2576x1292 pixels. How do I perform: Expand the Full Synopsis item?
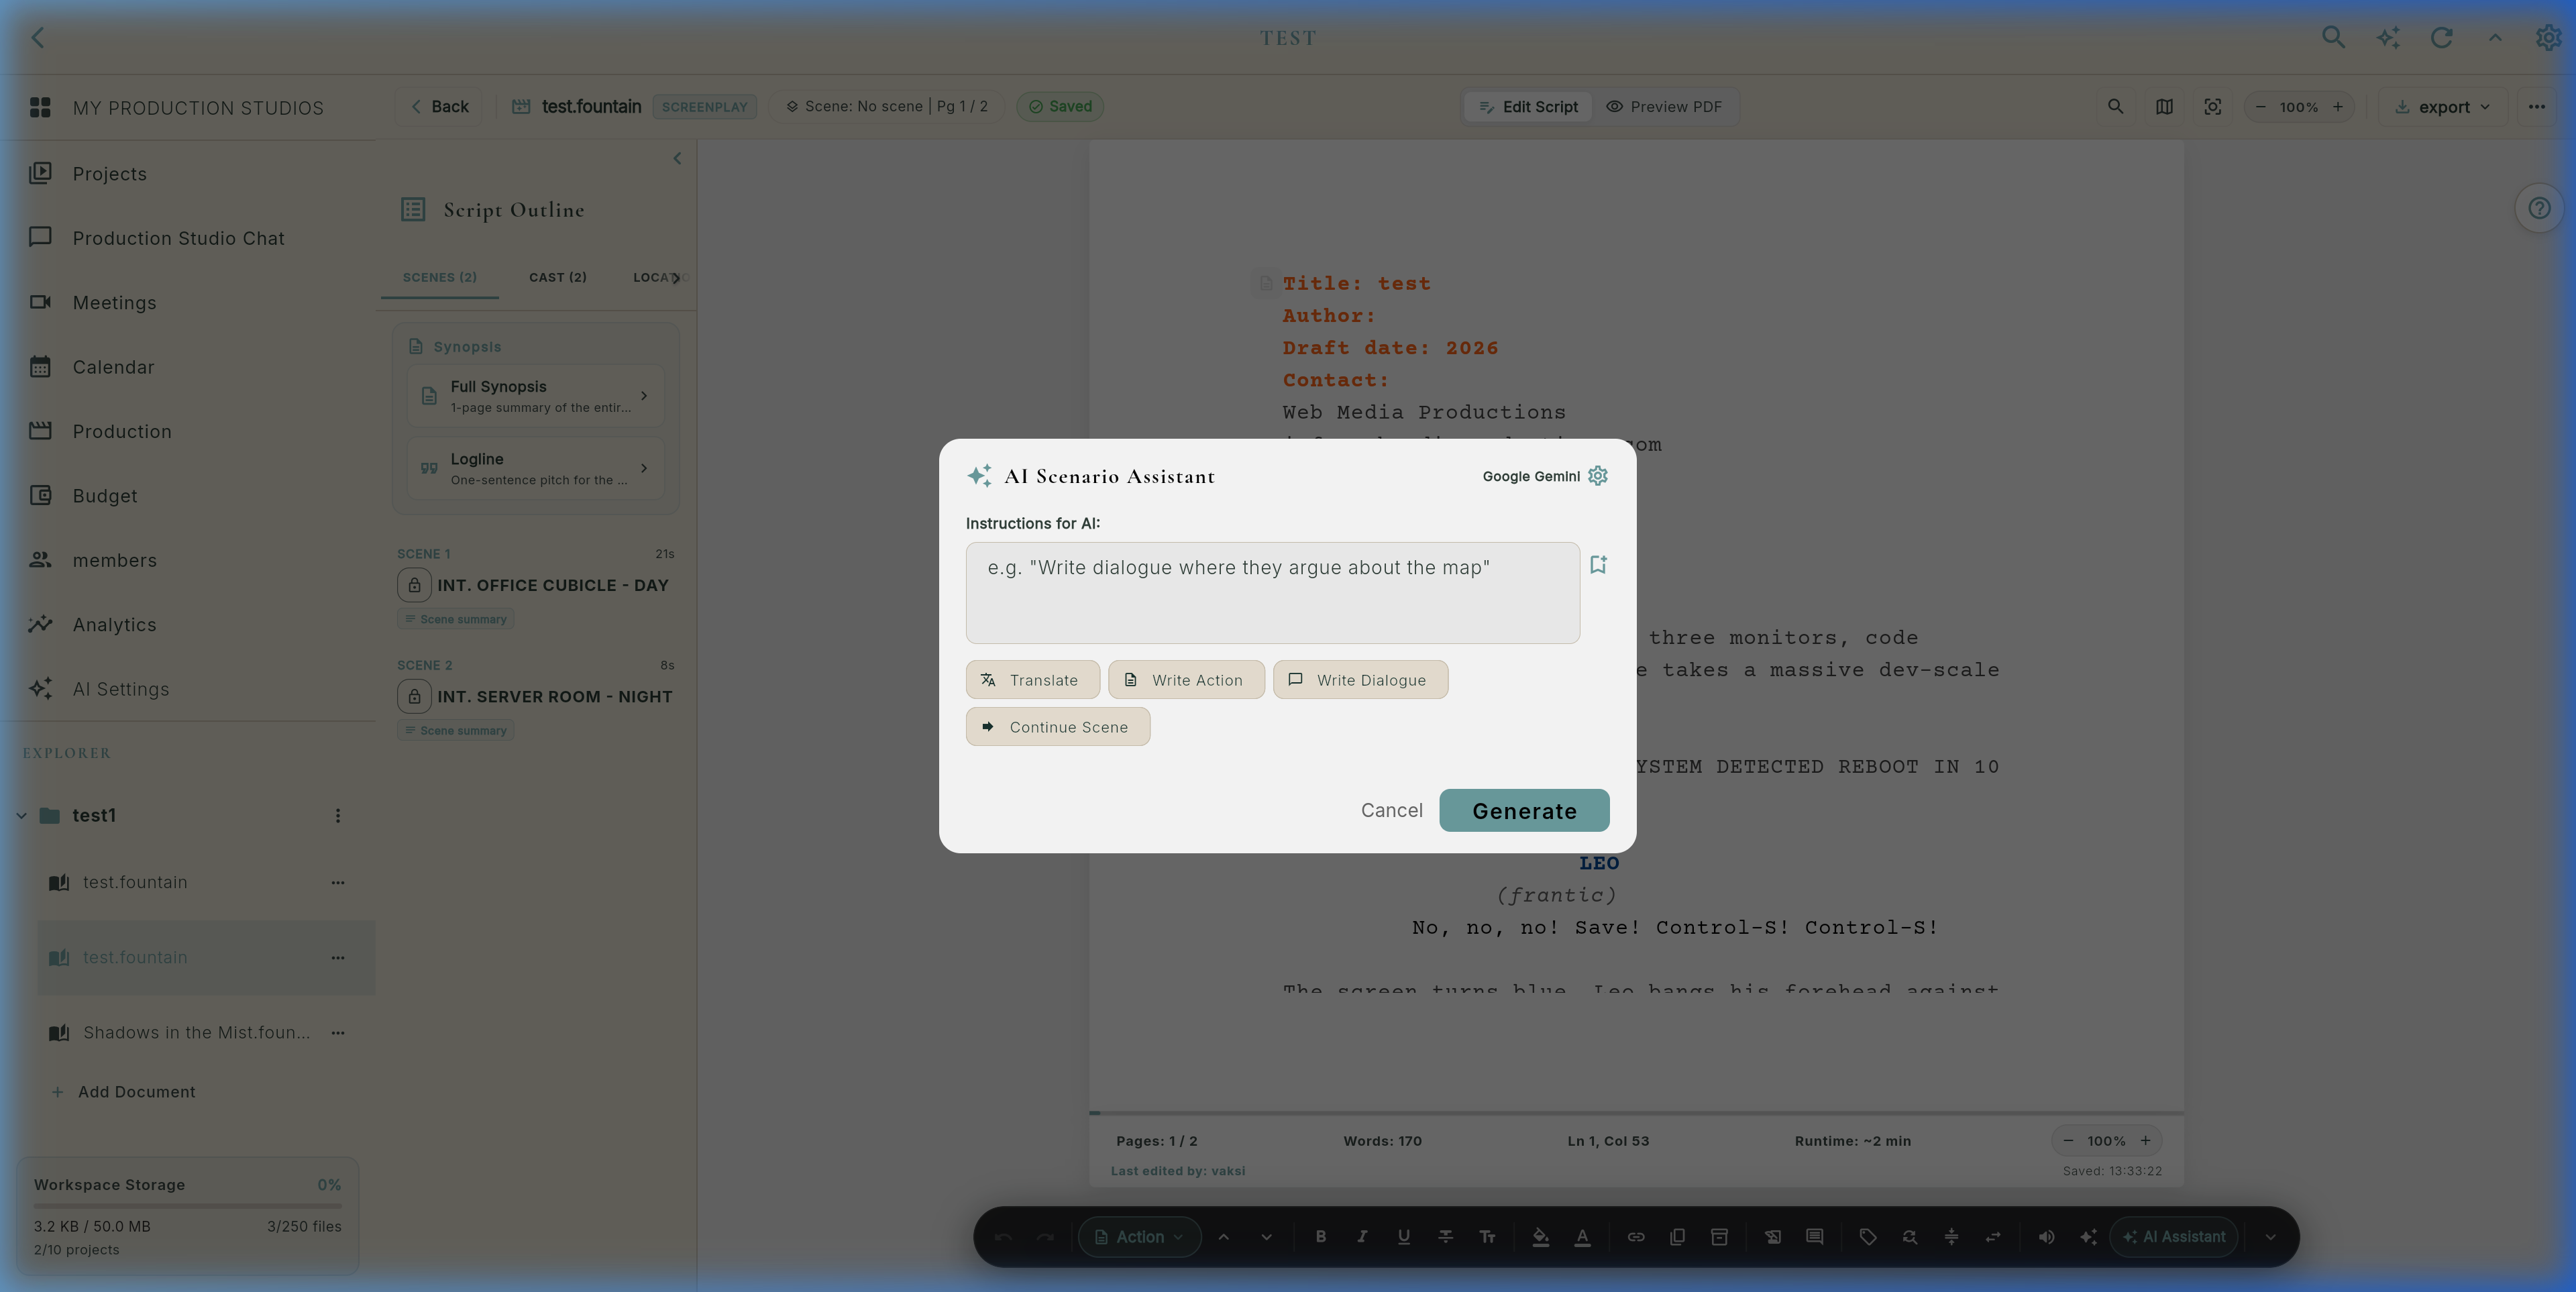click(x=535, y=396)
